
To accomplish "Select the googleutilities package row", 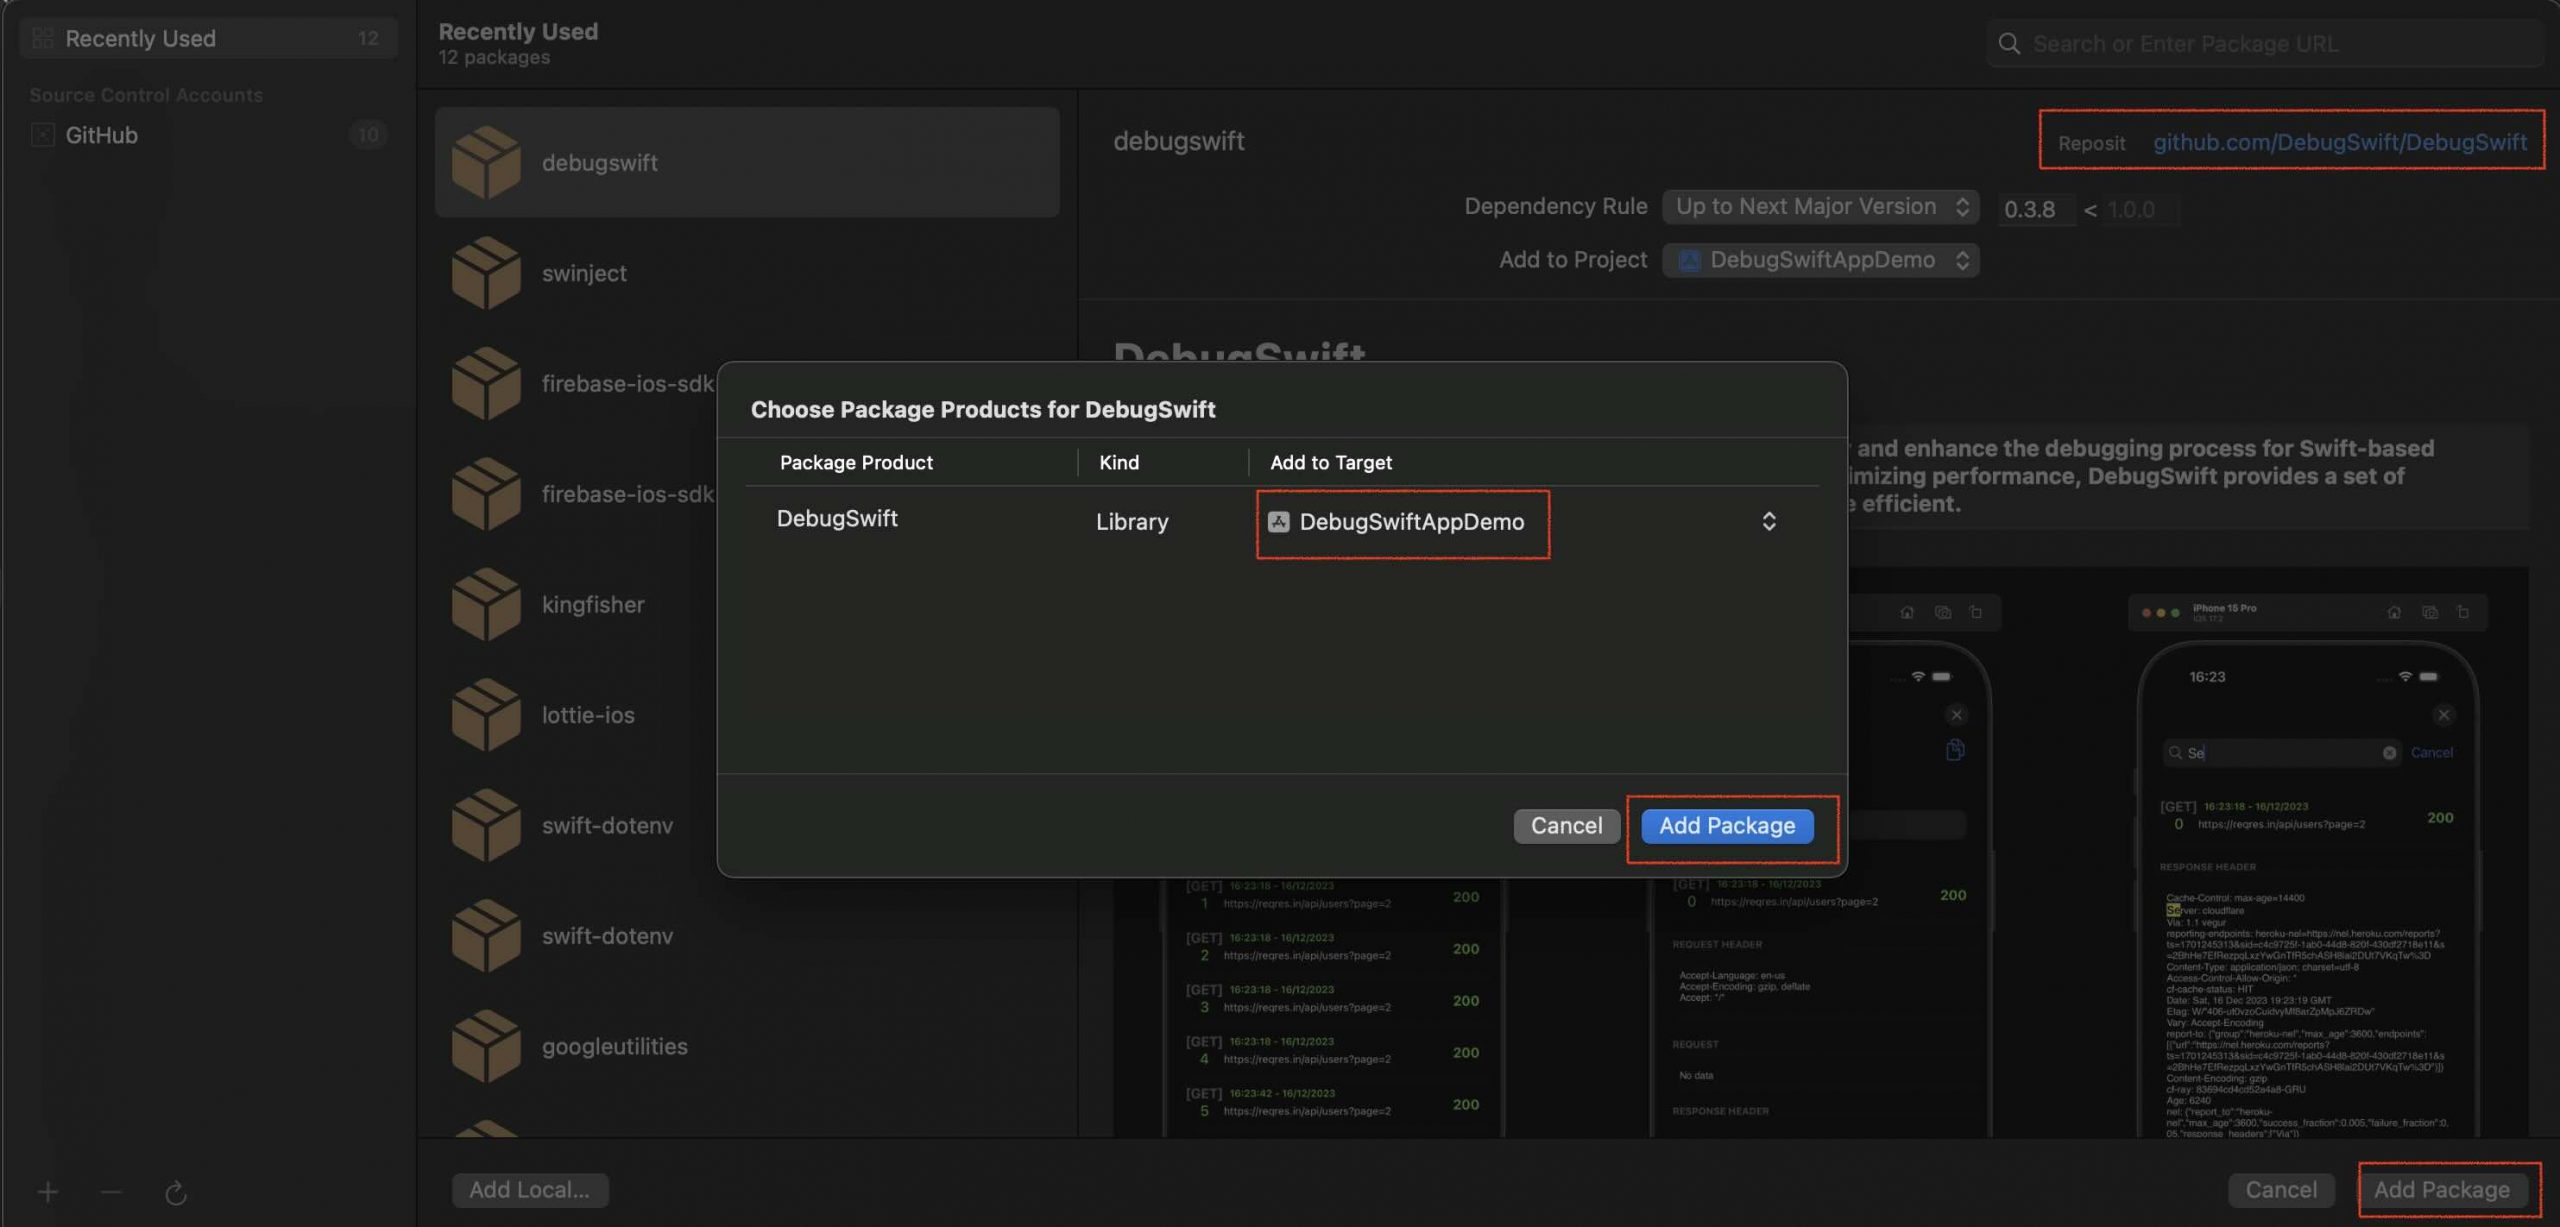I will (747, 1046).
